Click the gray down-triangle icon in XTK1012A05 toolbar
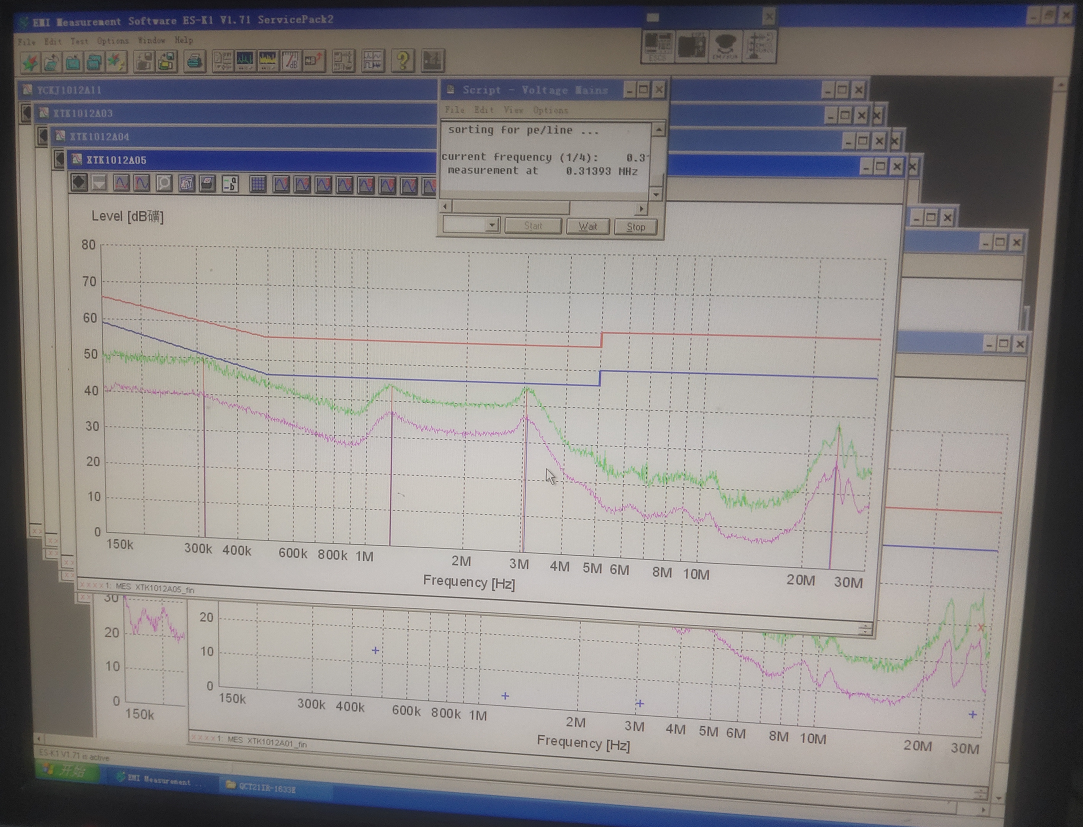 99,183
